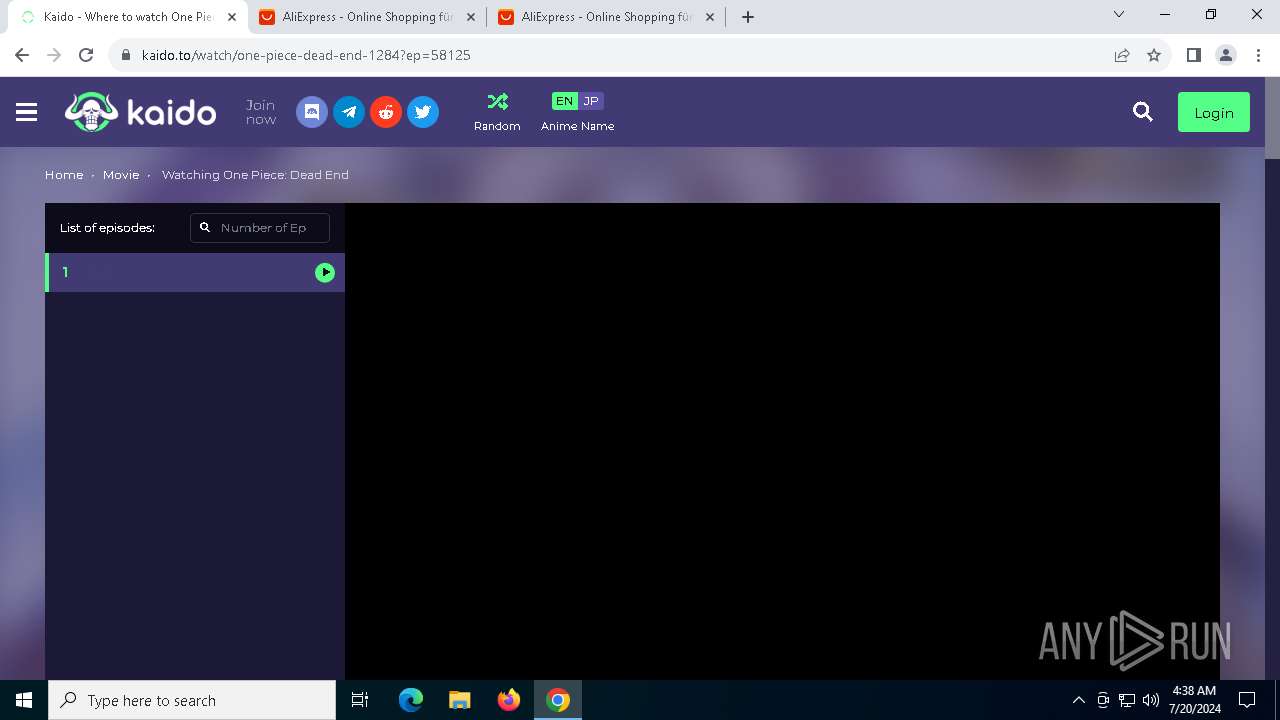Open Chrome three-dot menu
This screenshot has width=1280, height=720.
(x=1258, y=55)
